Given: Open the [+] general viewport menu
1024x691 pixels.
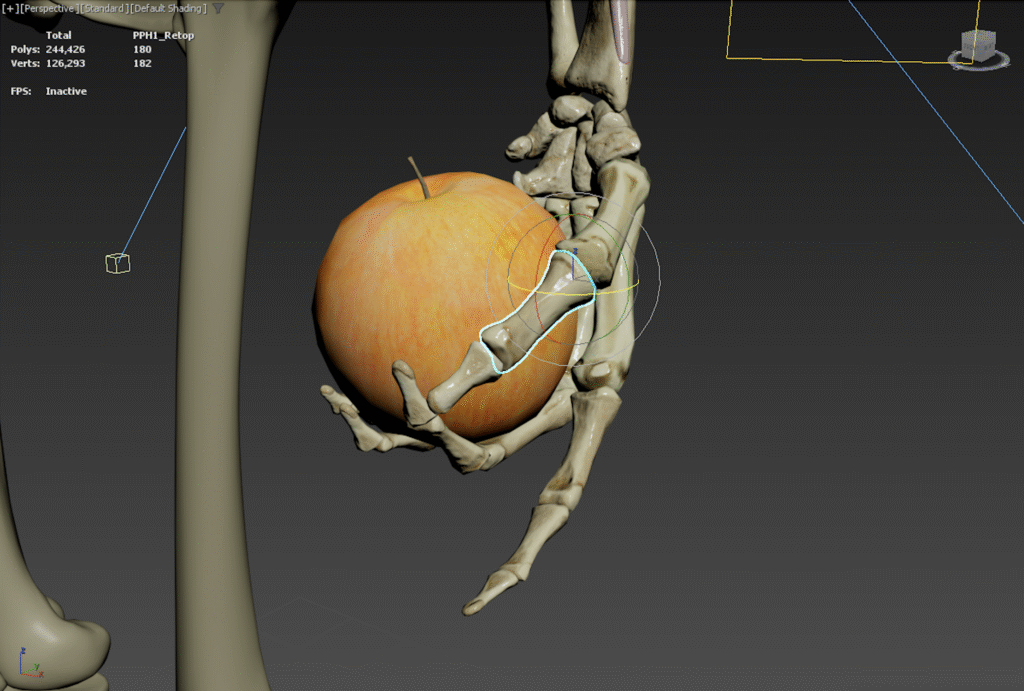Looking at the screenshot, I should pos(10,9).
